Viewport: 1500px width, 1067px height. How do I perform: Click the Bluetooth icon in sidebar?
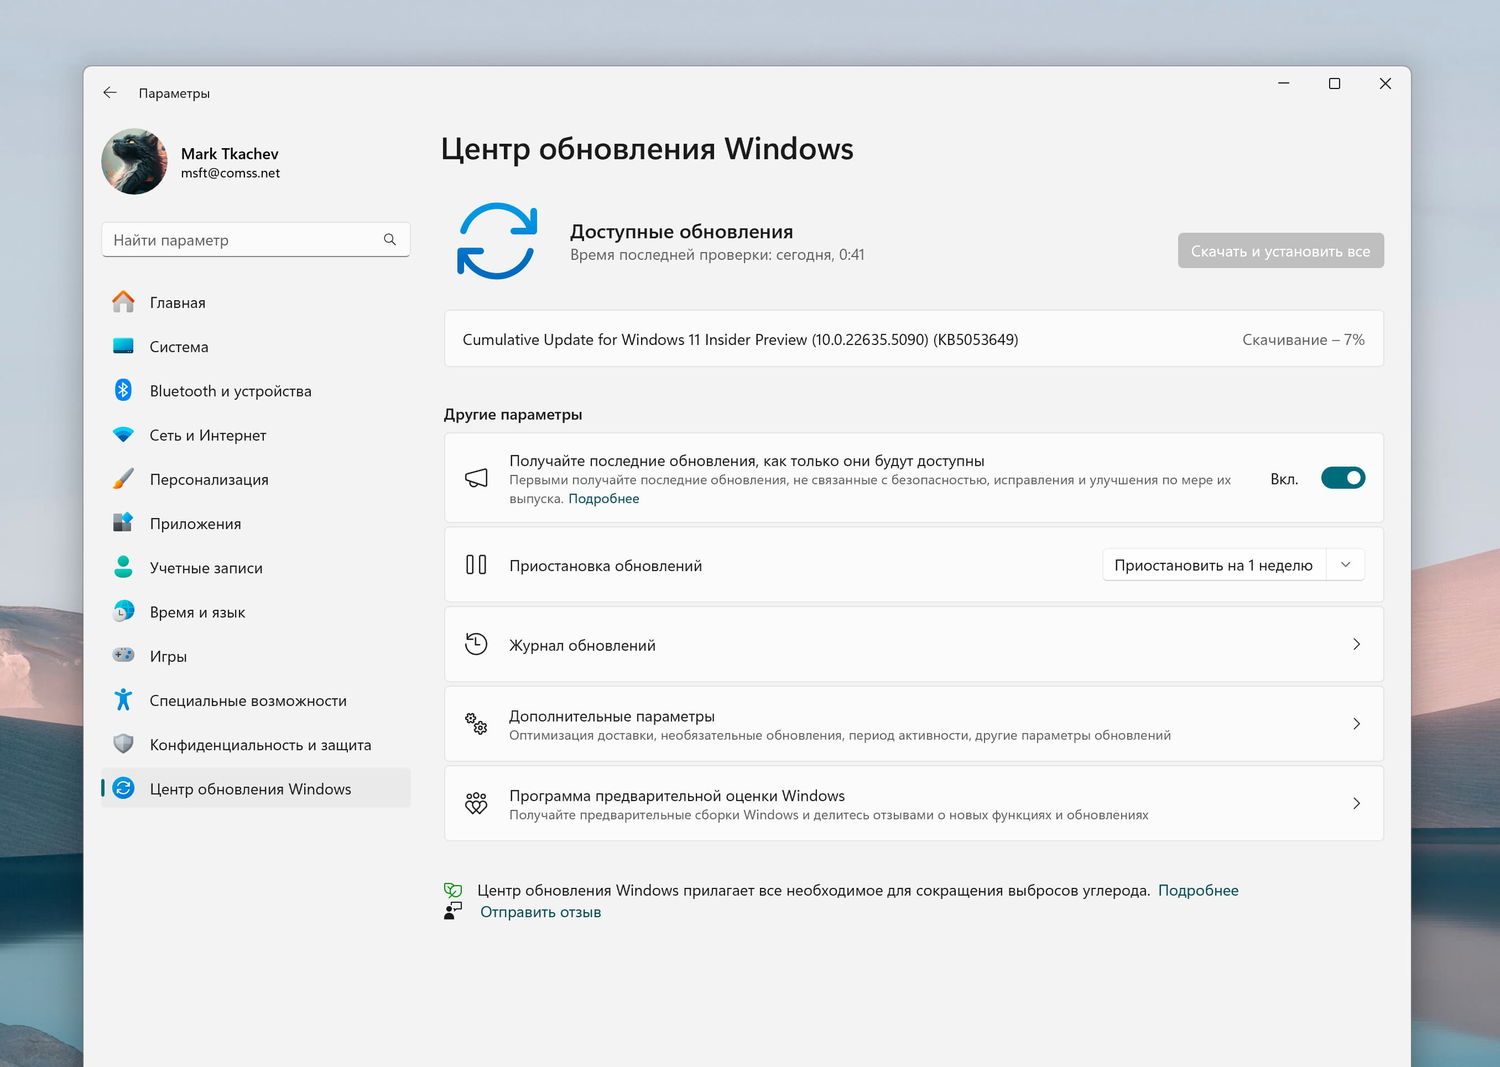point(123,390)
